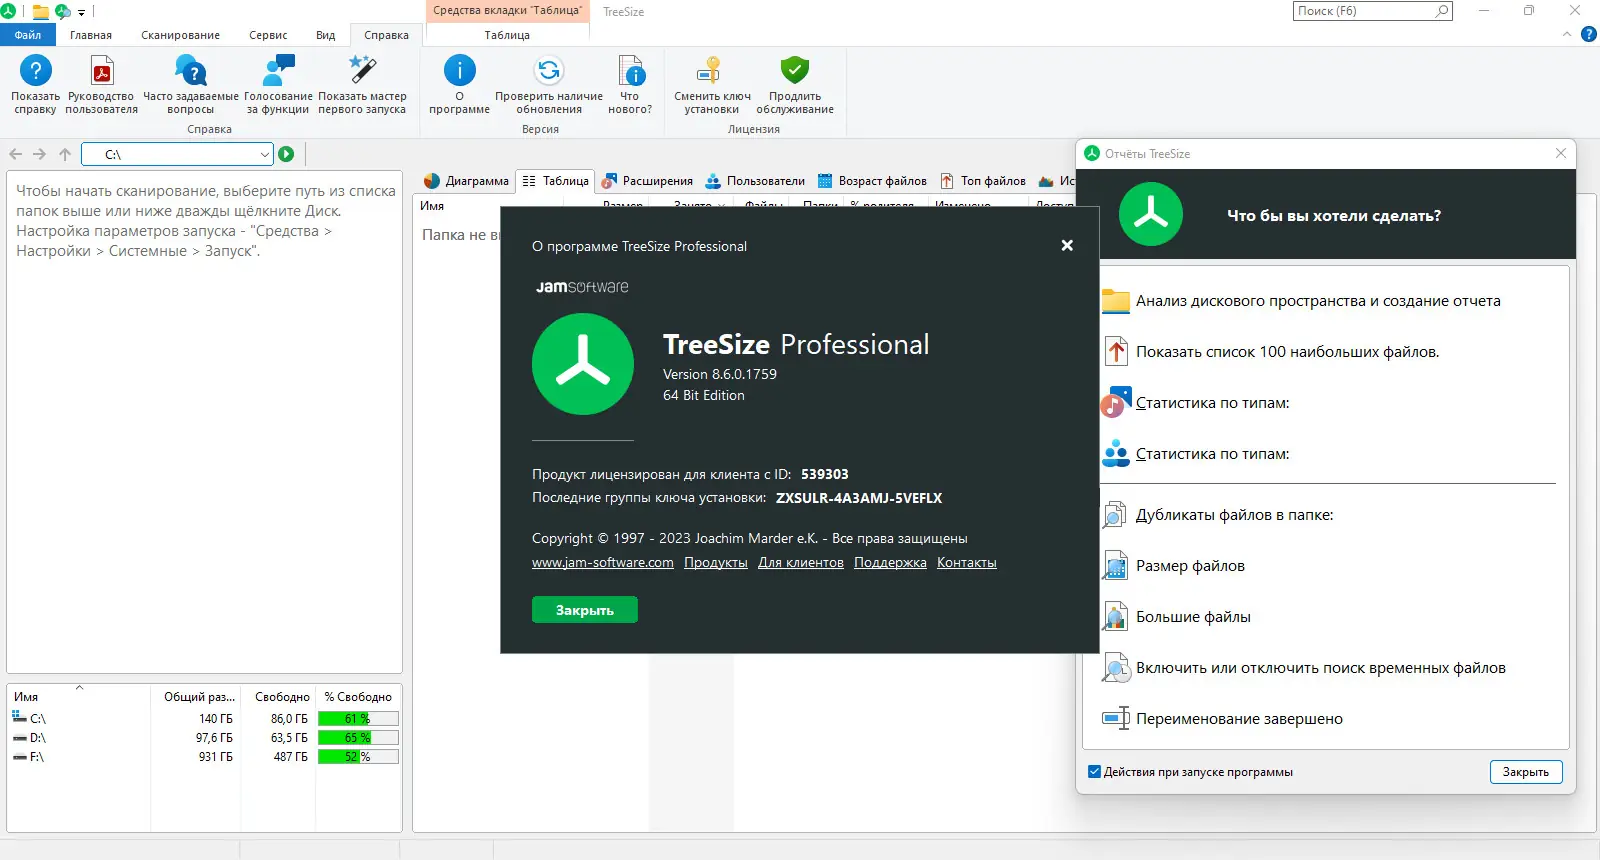The height and width of the screenshot is (860, 1600).
Task: Click the folder icon in the quick access toolbar
Action: click(41, 12)
